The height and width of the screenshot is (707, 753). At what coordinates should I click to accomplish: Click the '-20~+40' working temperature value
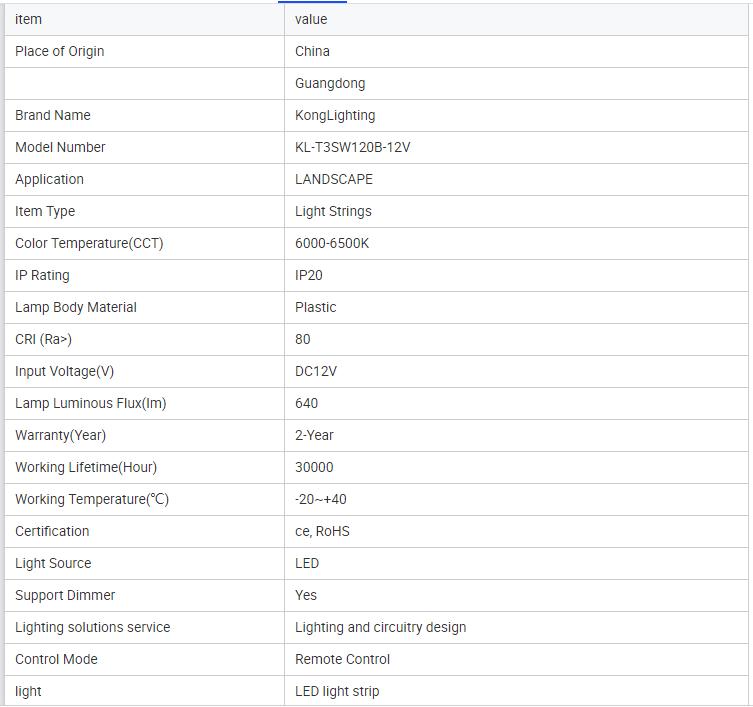[321, 499]
